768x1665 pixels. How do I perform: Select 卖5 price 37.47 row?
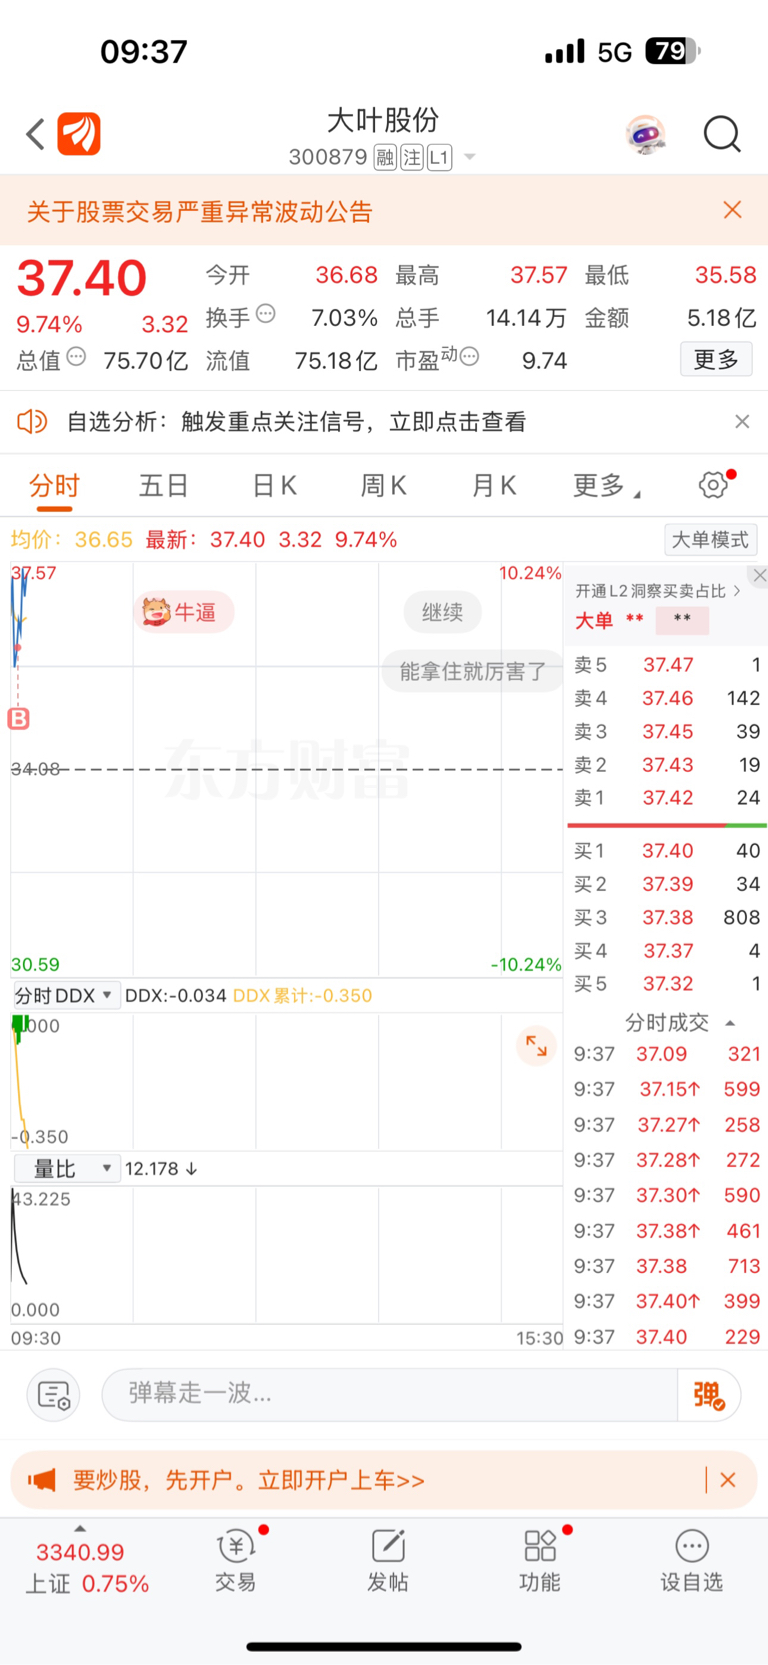(x=667, y=665)
